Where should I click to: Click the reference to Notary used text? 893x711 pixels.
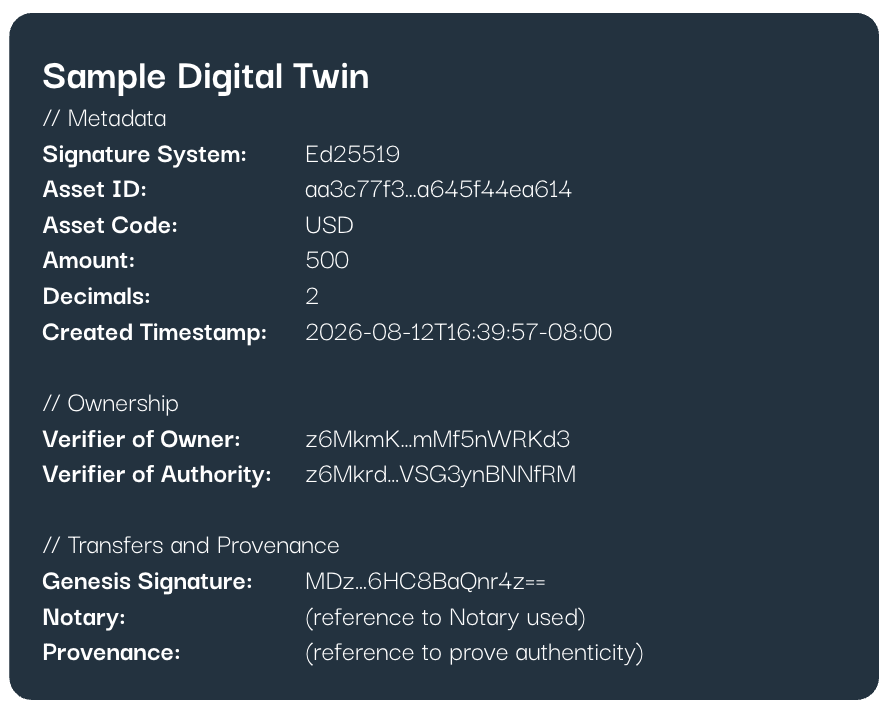[445, 618]
